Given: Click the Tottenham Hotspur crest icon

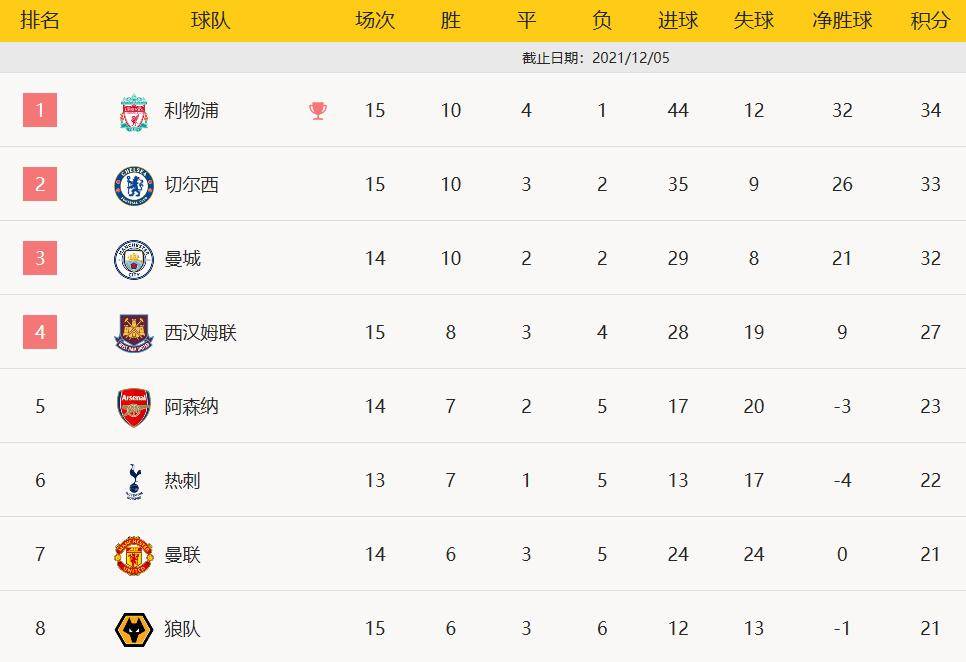Looking at the screenshot, I should point(134,481).
